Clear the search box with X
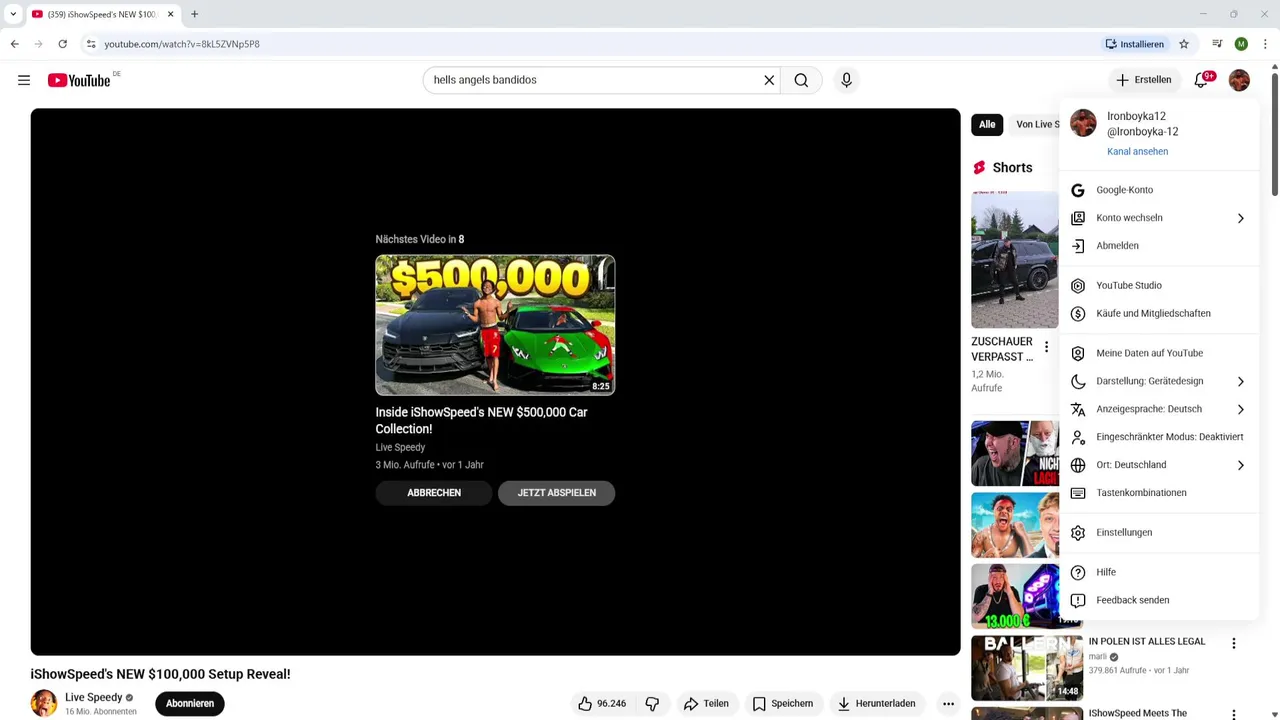 click(769, 80)
